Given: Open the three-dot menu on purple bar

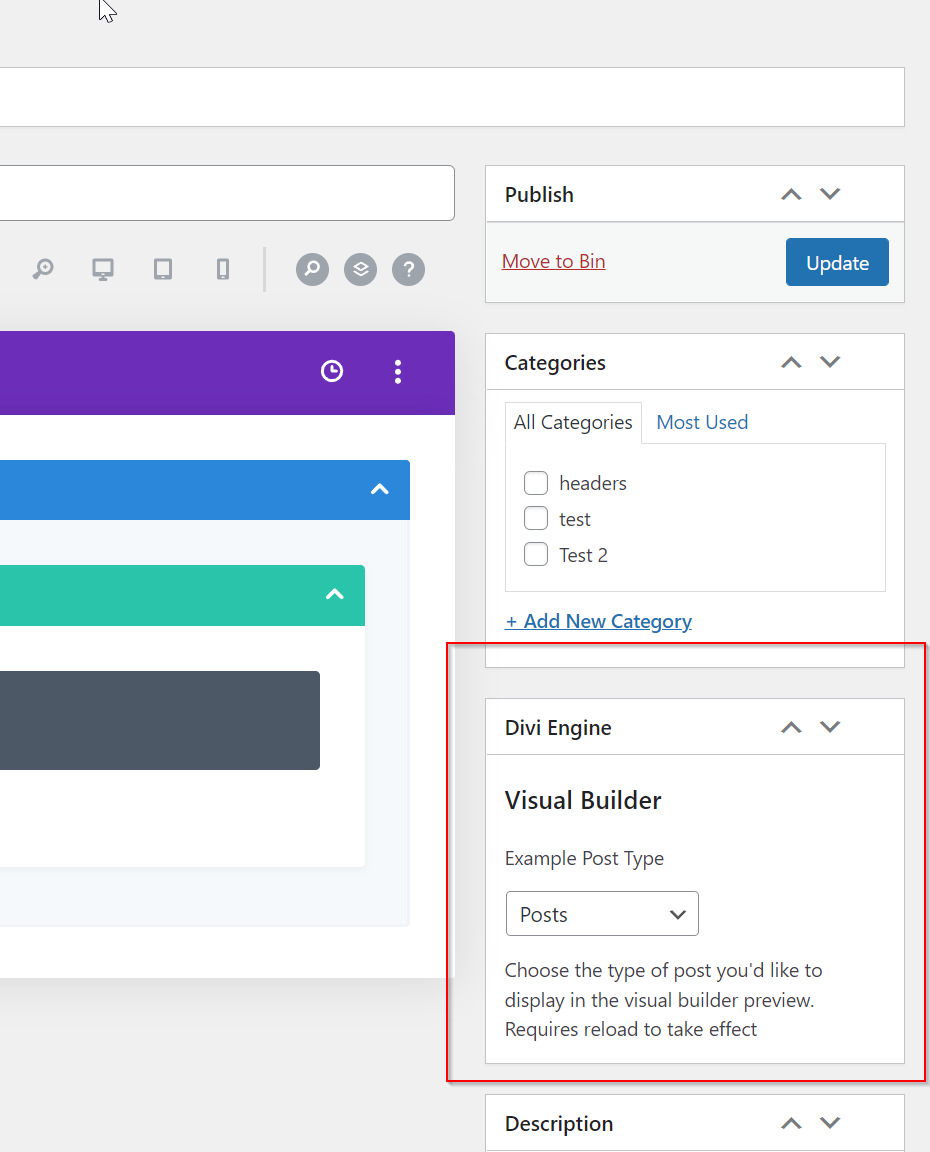Looking at the screenshot, I should coord(398,372).
